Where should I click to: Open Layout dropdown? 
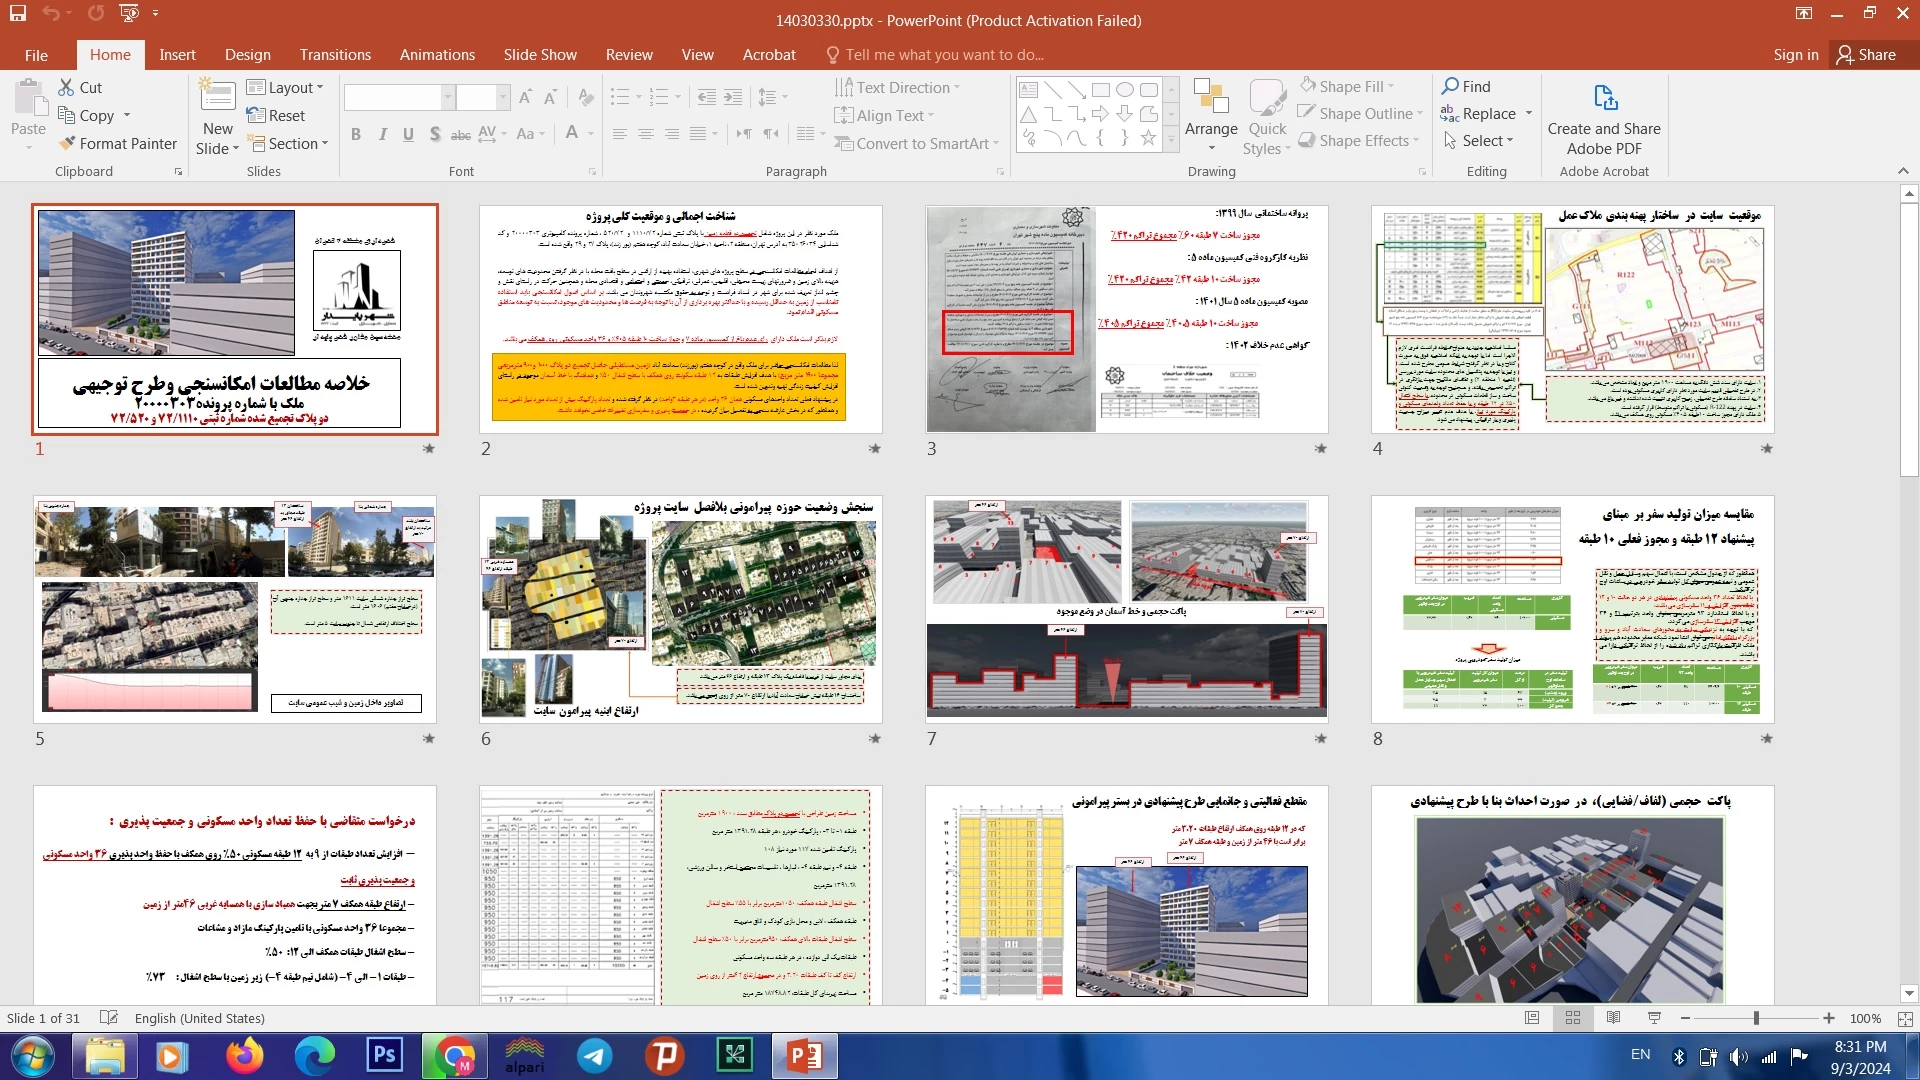(286, 87)
